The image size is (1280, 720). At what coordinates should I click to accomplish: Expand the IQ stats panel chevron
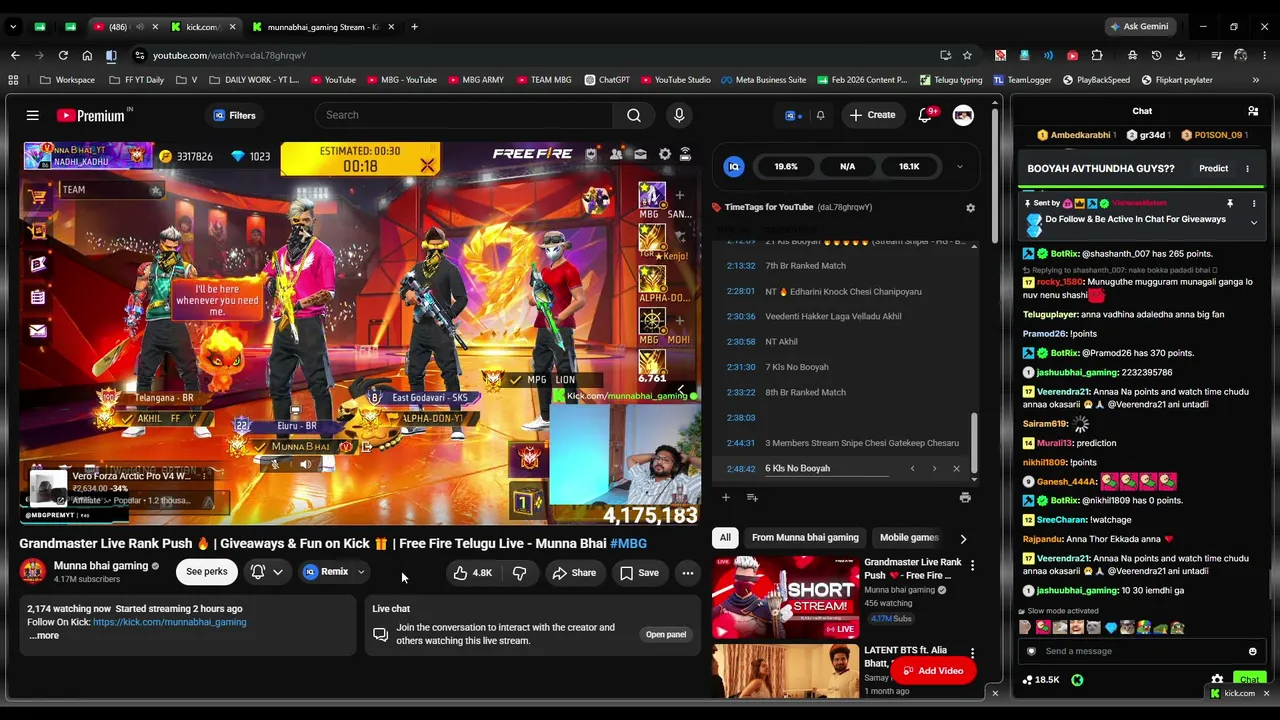959,167
